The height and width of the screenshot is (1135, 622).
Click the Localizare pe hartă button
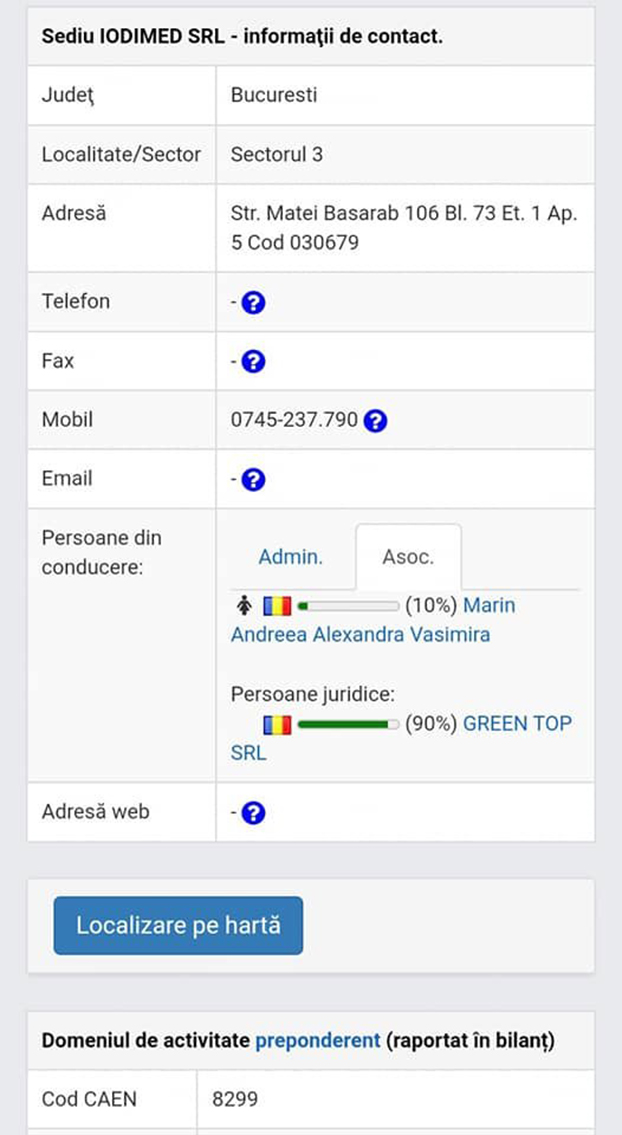click(177, 925)
